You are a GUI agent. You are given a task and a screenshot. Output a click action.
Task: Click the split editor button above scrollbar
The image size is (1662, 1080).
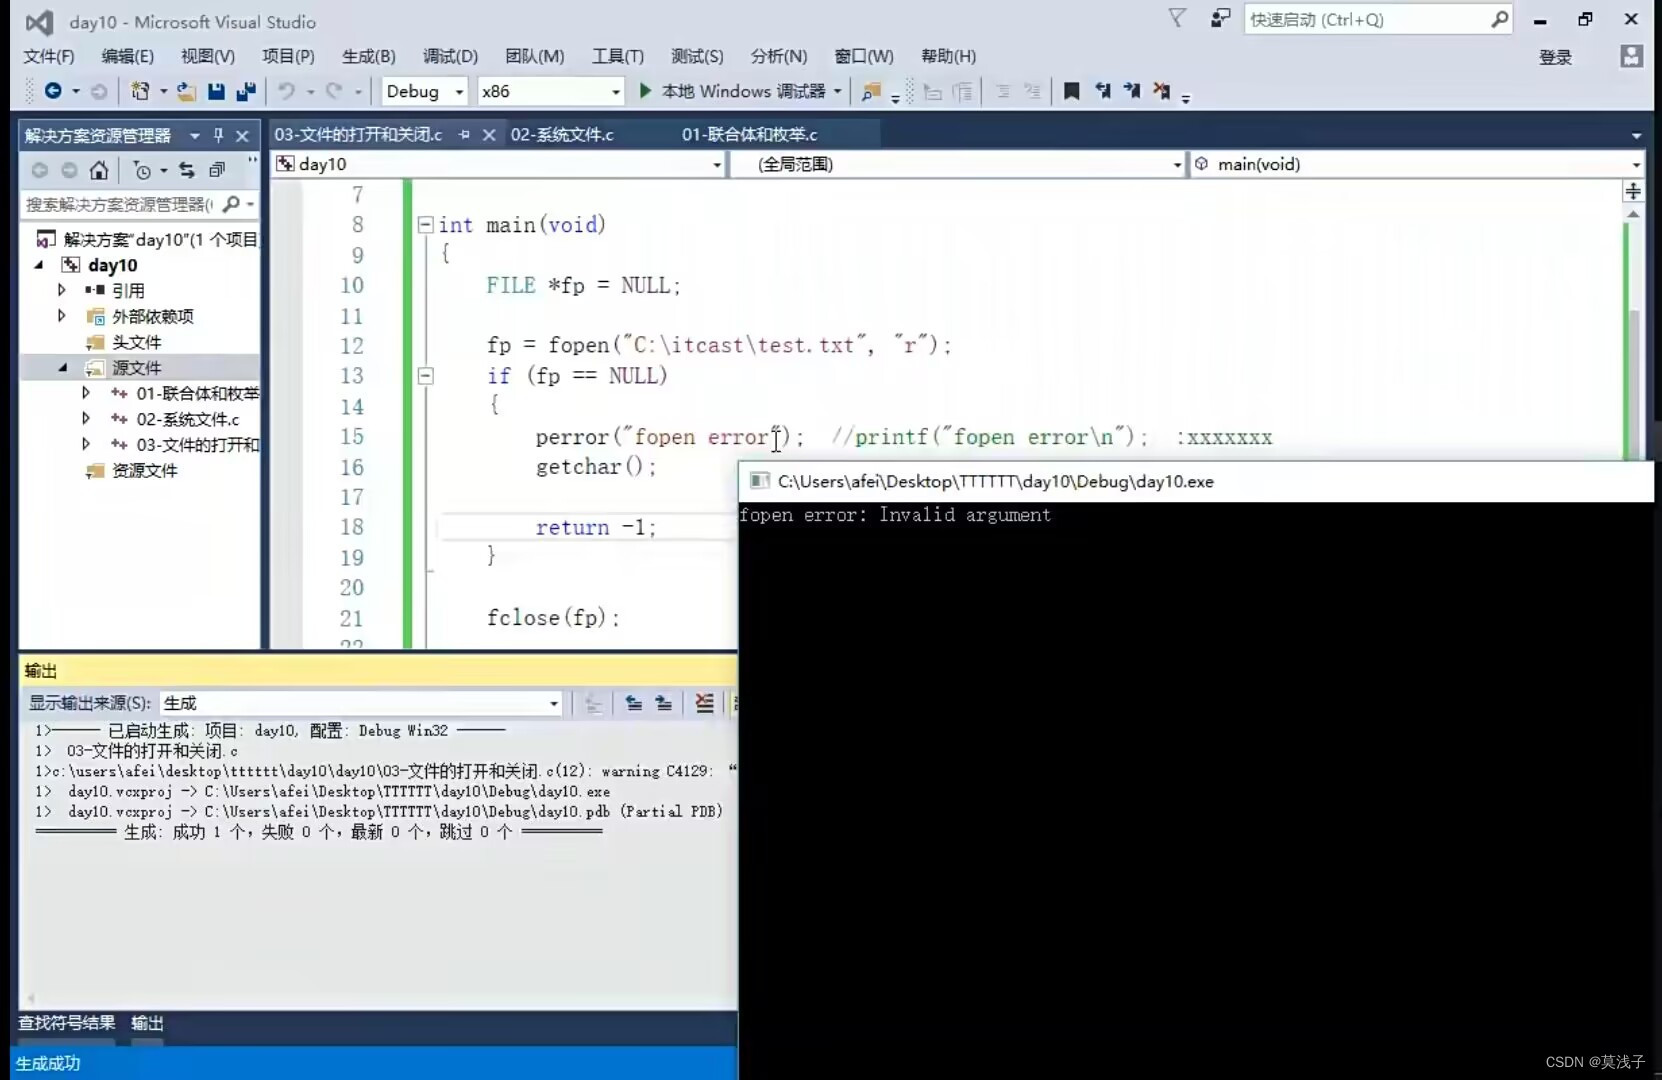point(1633,191)
